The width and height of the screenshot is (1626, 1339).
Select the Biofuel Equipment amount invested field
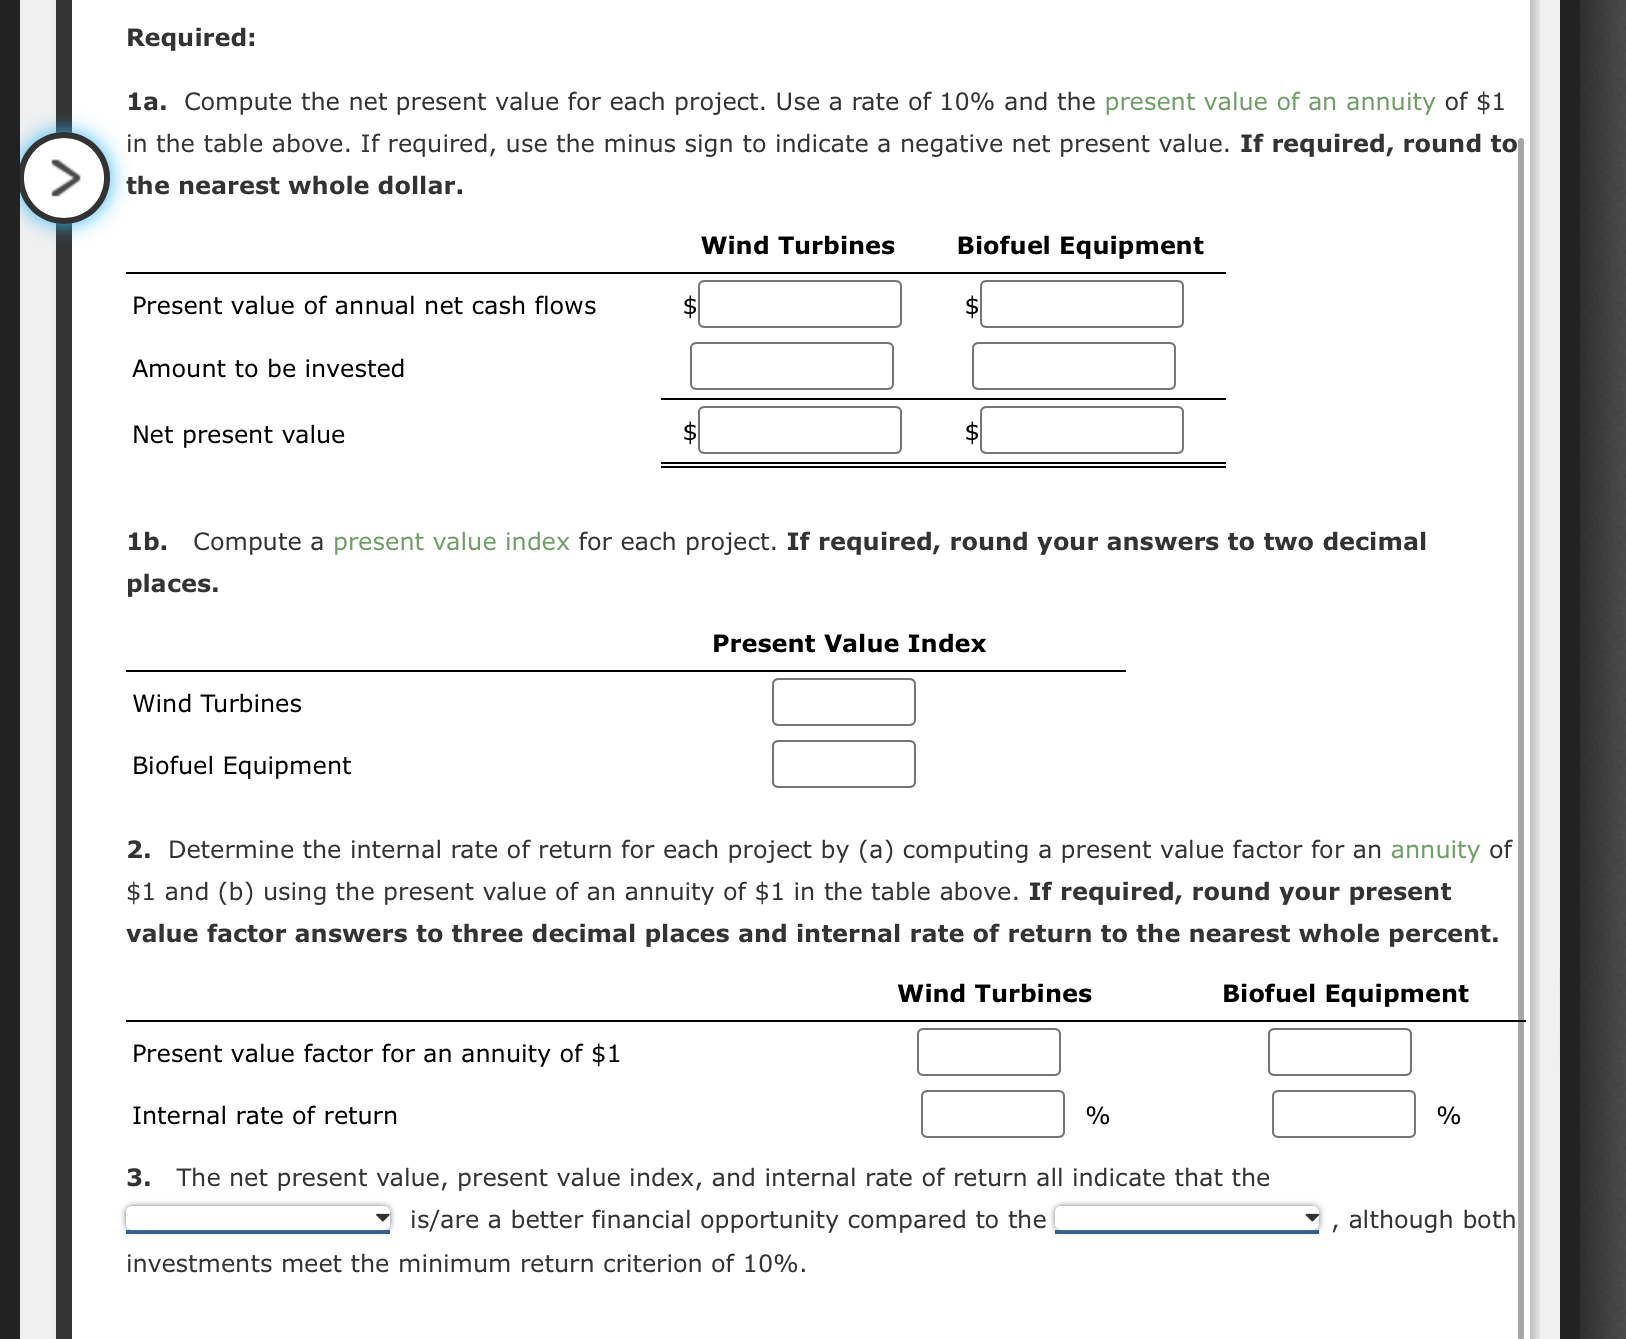point(1072,366)
